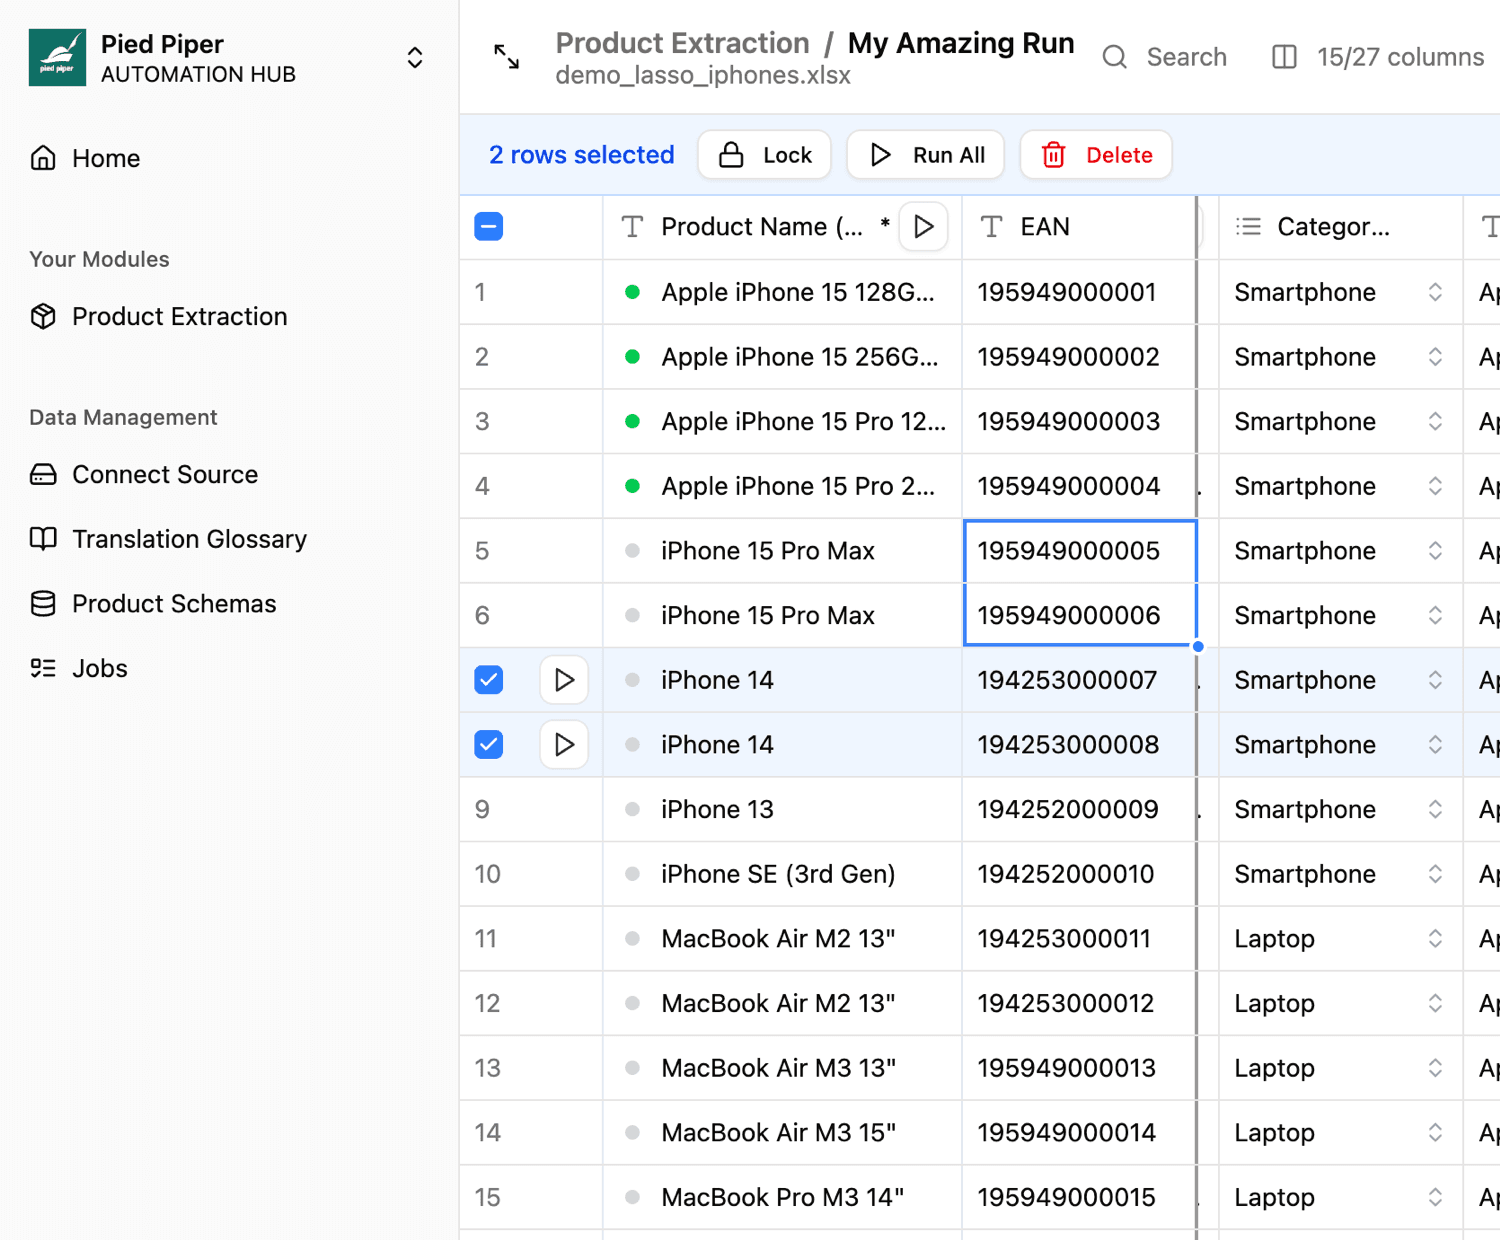Open Translation Glossary via its book icon
The image size is (1500, 1240).
(43, 538)
